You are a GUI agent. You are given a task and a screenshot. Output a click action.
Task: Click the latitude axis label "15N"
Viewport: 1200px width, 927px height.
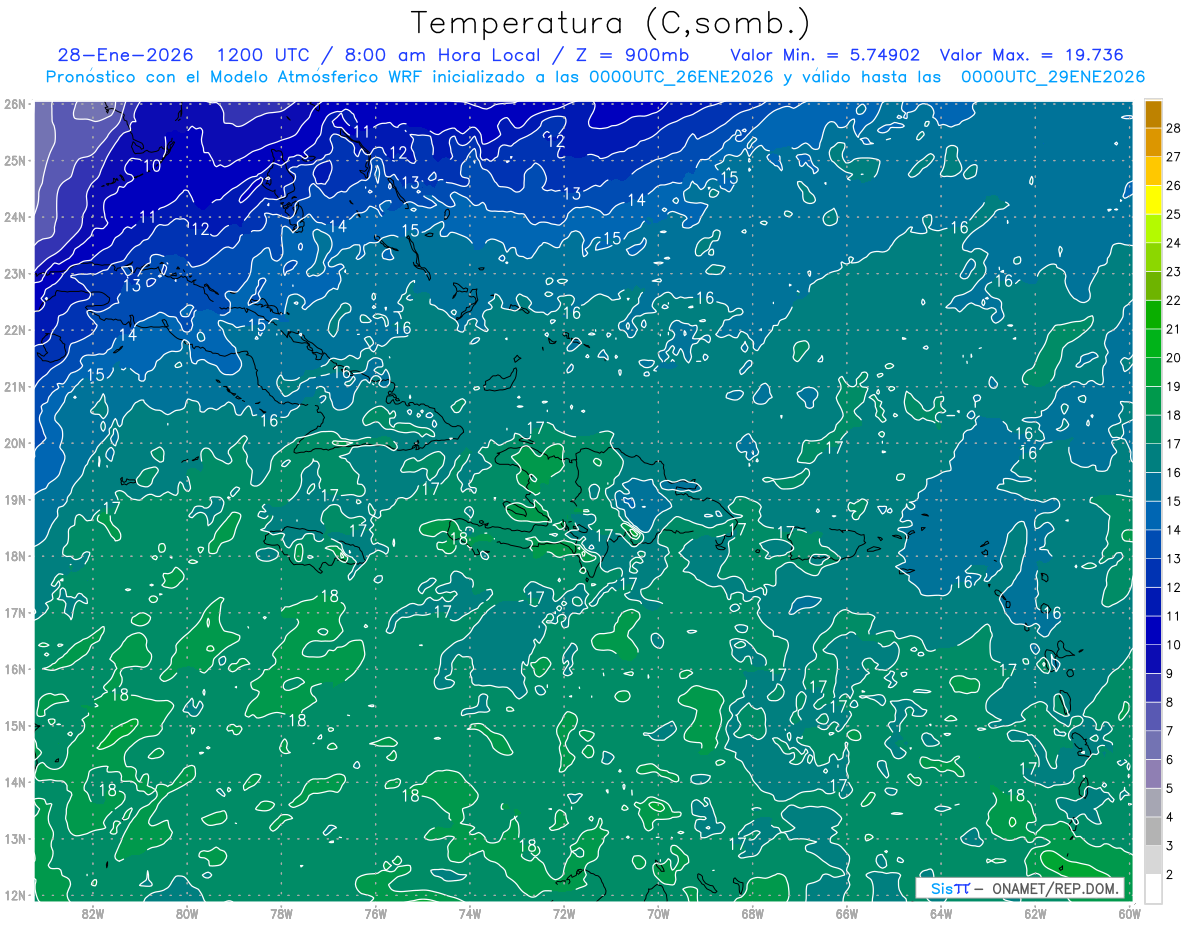pyautogui.click(x=15, y=725)
